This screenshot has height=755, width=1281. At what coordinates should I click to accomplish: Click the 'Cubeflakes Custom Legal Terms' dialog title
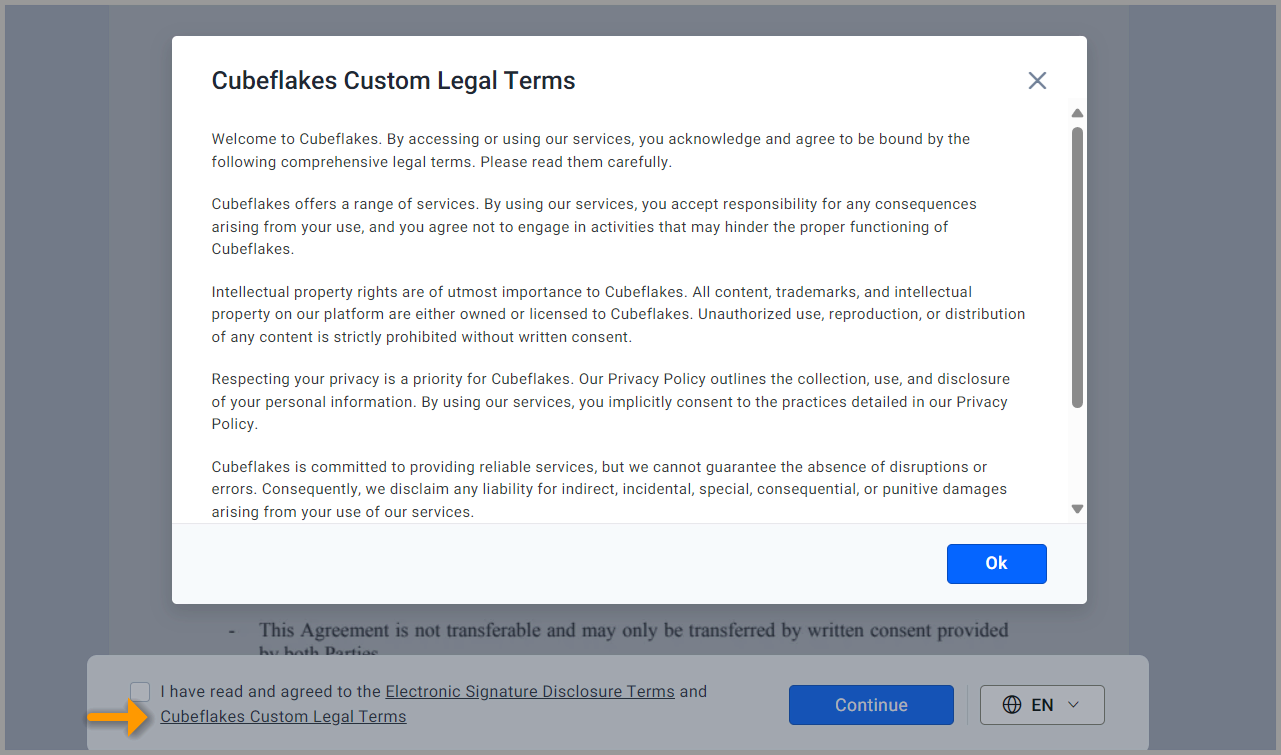393,81
